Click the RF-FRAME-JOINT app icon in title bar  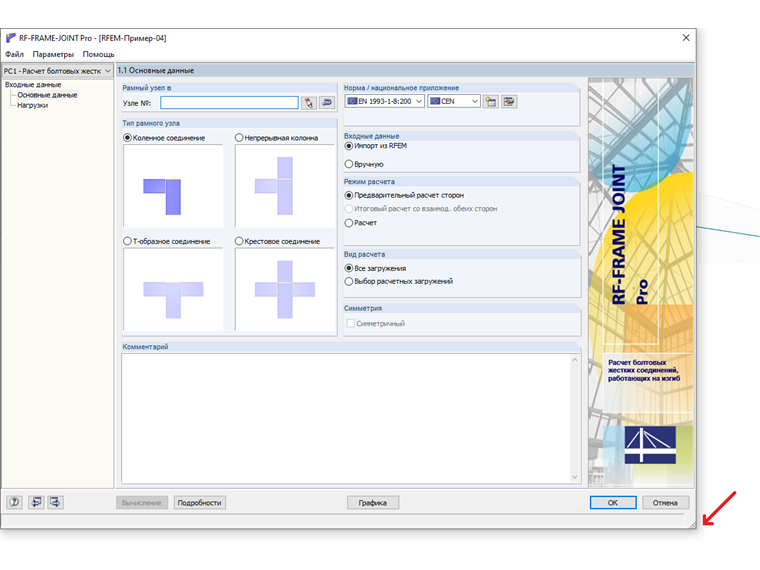point(11,38)
